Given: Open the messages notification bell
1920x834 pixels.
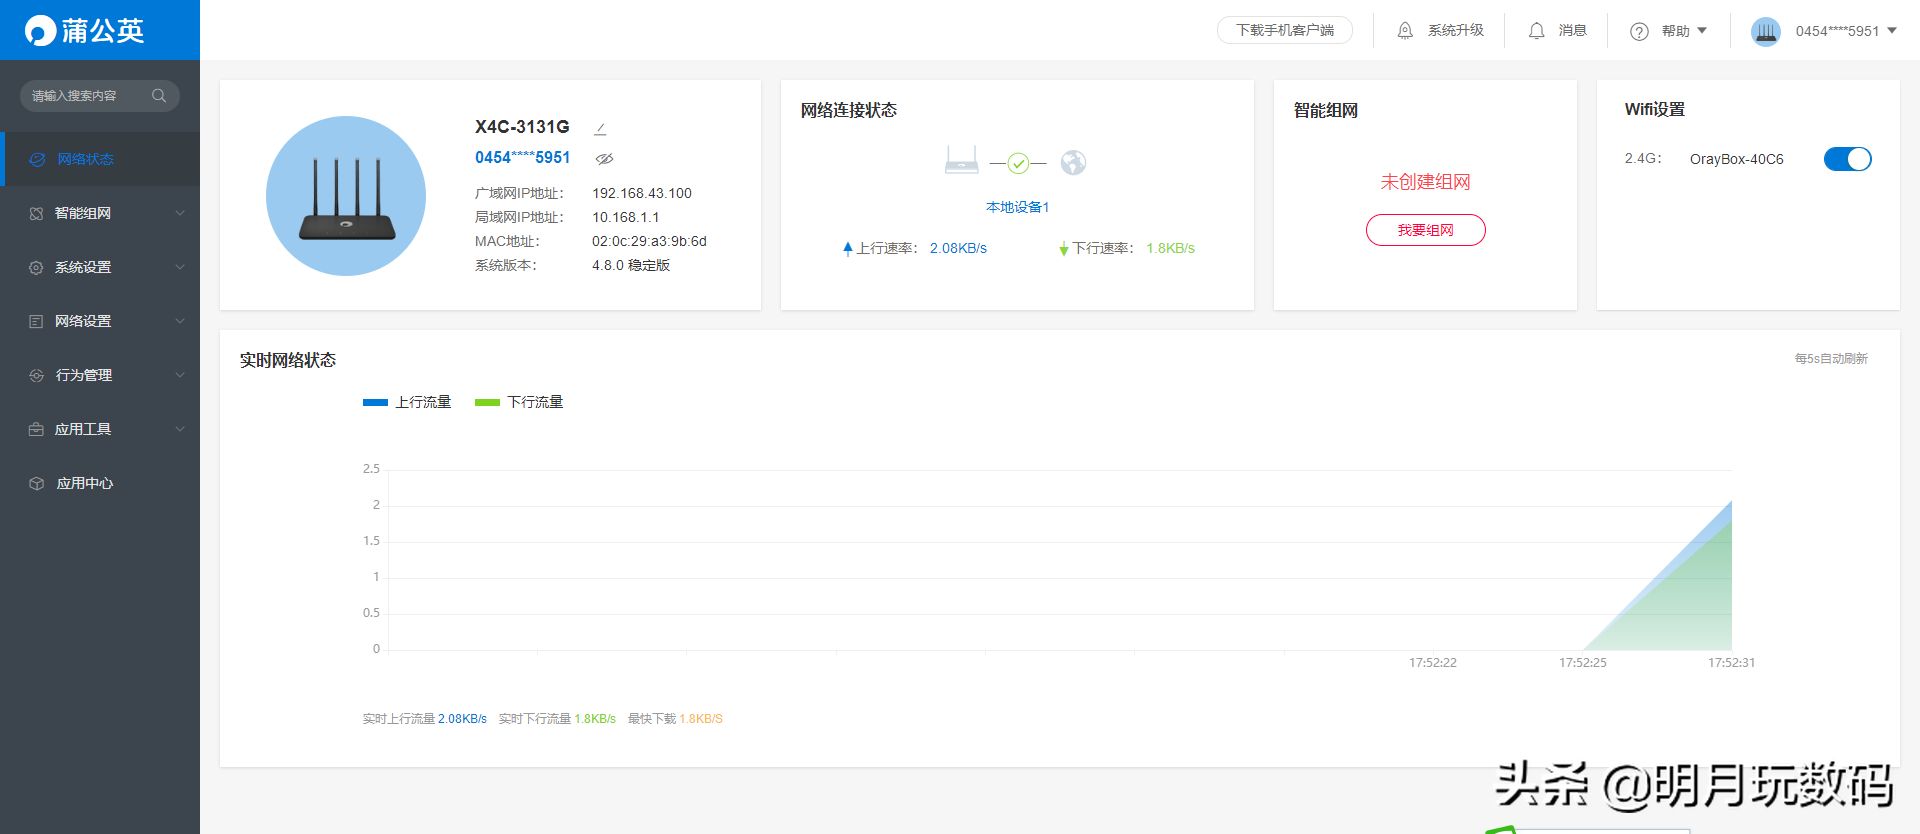Looking at the screenshot, I should tap(1537, 31).
